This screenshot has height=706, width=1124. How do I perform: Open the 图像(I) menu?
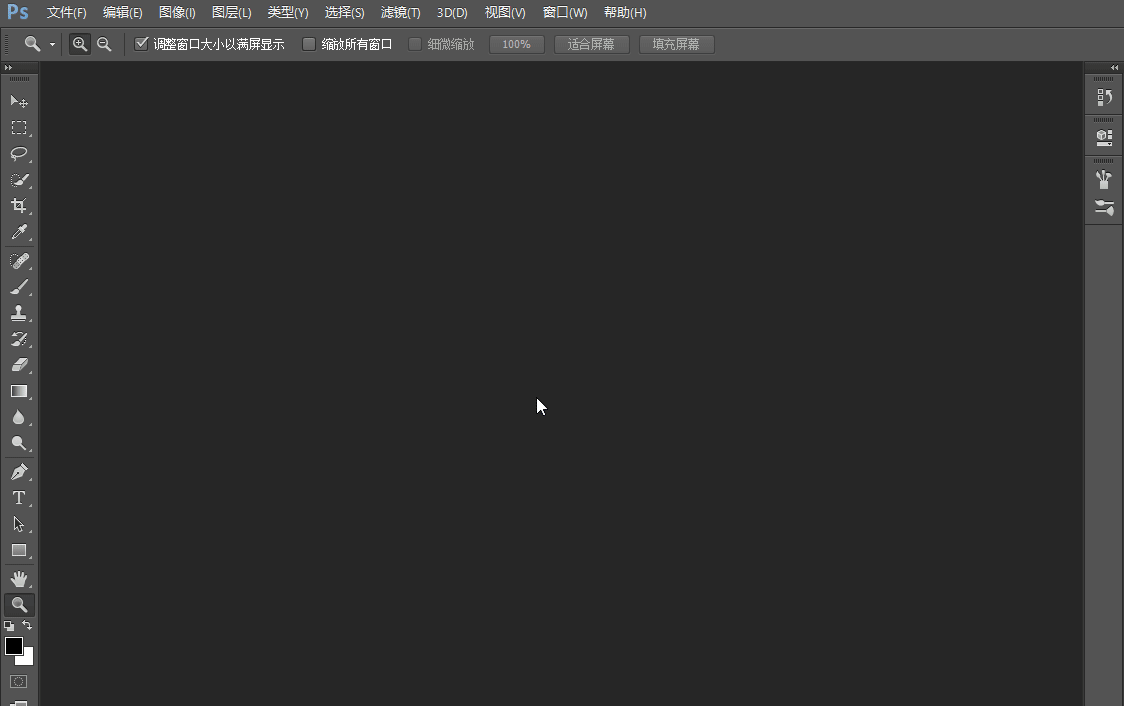[177, 13]
